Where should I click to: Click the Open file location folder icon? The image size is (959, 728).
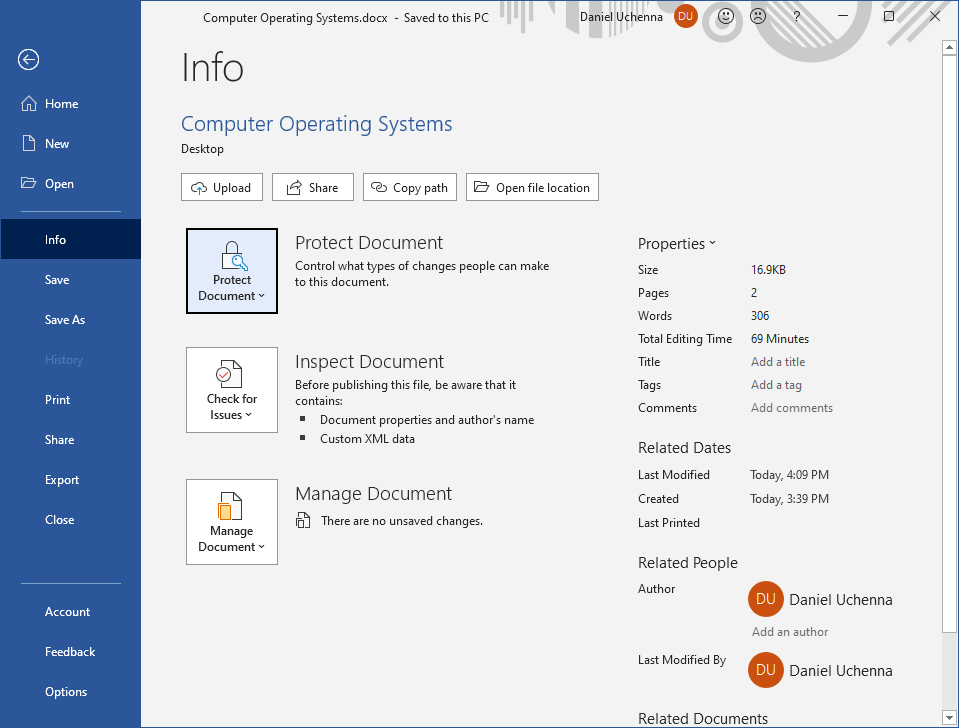click(x=483, y=187)
